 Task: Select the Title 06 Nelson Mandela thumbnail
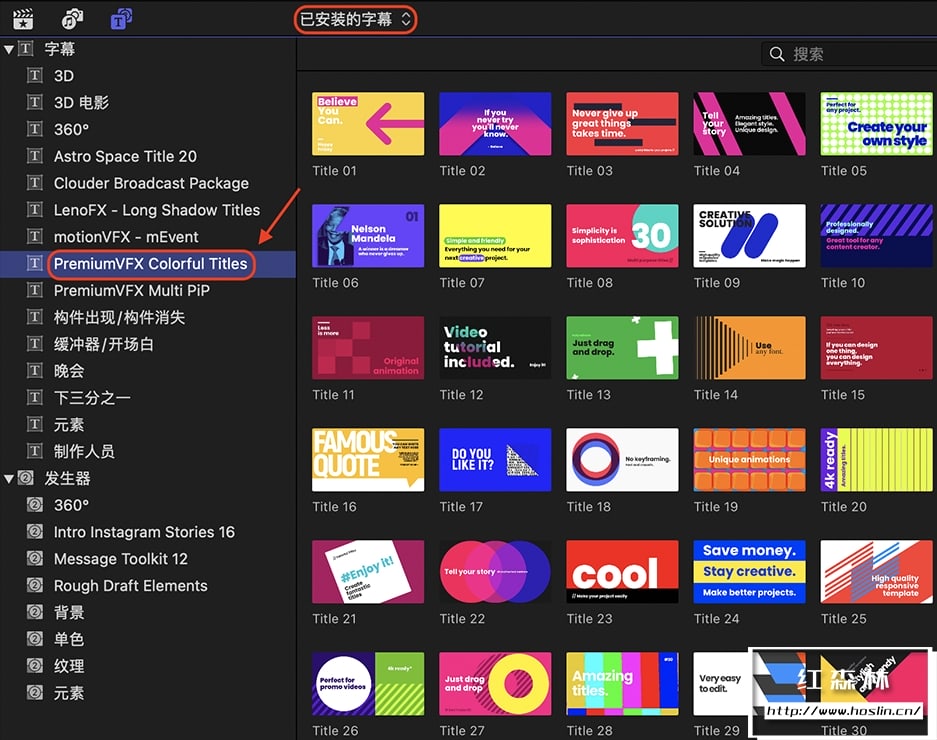[x=368, y=236]
